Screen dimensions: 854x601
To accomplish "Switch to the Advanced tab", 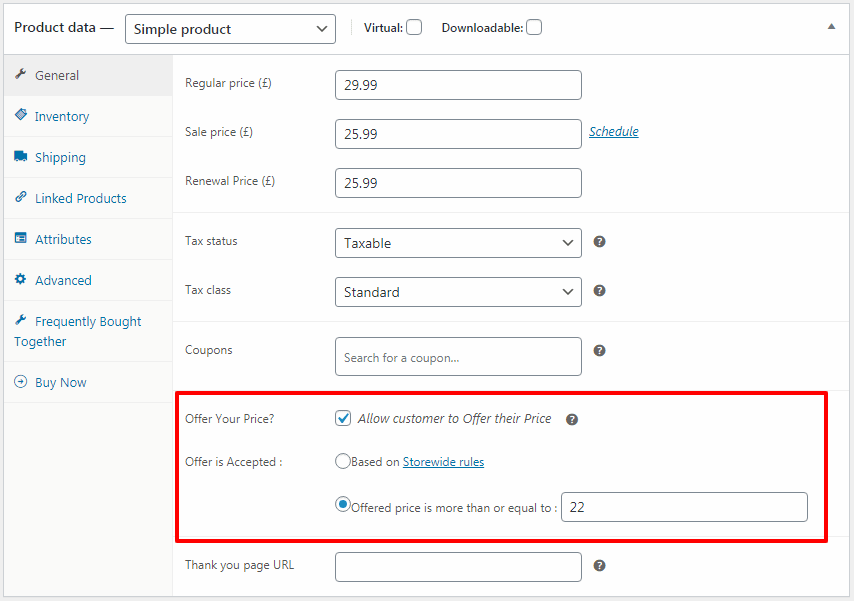I will point(88,280).
